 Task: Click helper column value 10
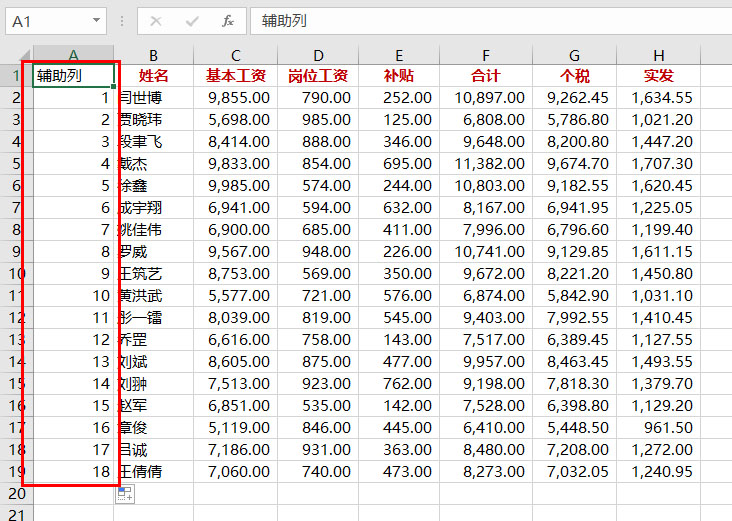coord(73,296)
